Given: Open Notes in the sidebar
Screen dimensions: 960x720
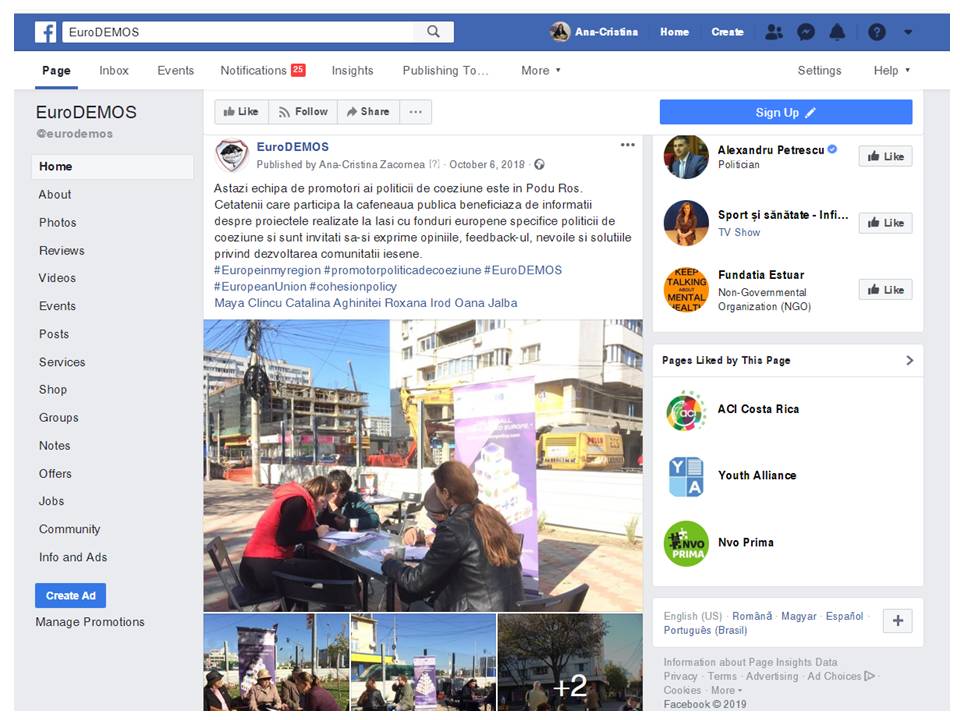Looking at the screenshot, I should tap(54, 446).
